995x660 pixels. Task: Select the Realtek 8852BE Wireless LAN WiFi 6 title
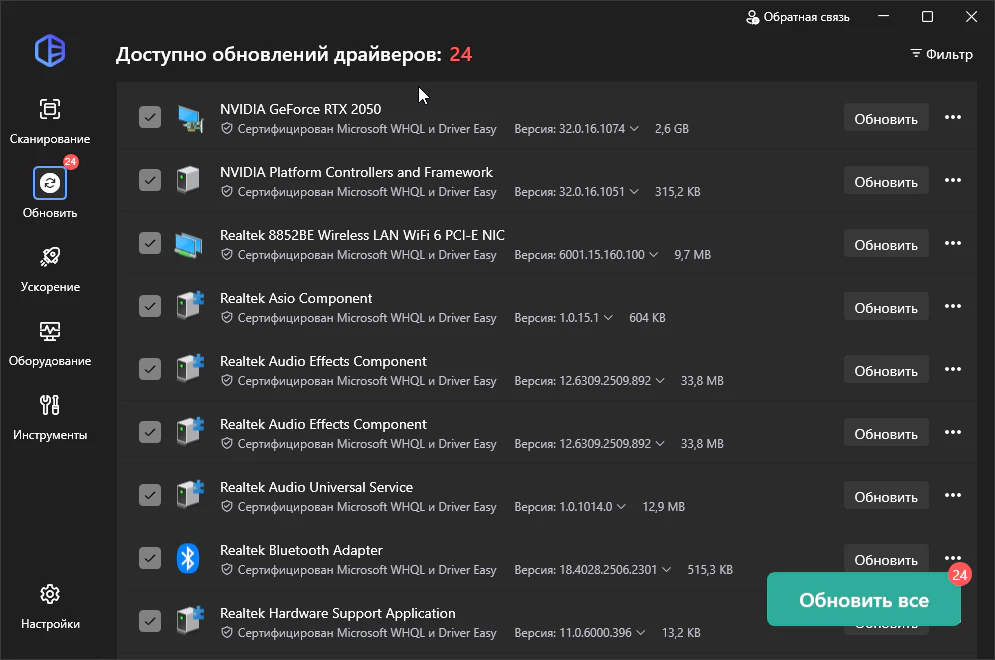pos(362,235)
